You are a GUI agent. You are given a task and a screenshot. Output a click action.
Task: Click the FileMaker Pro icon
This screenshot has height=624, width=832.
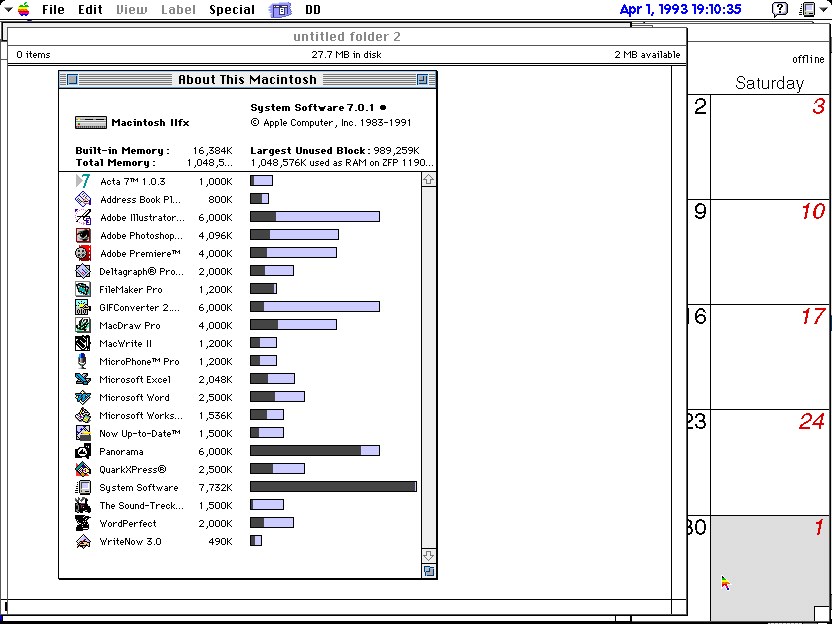(x=83, y=290)
